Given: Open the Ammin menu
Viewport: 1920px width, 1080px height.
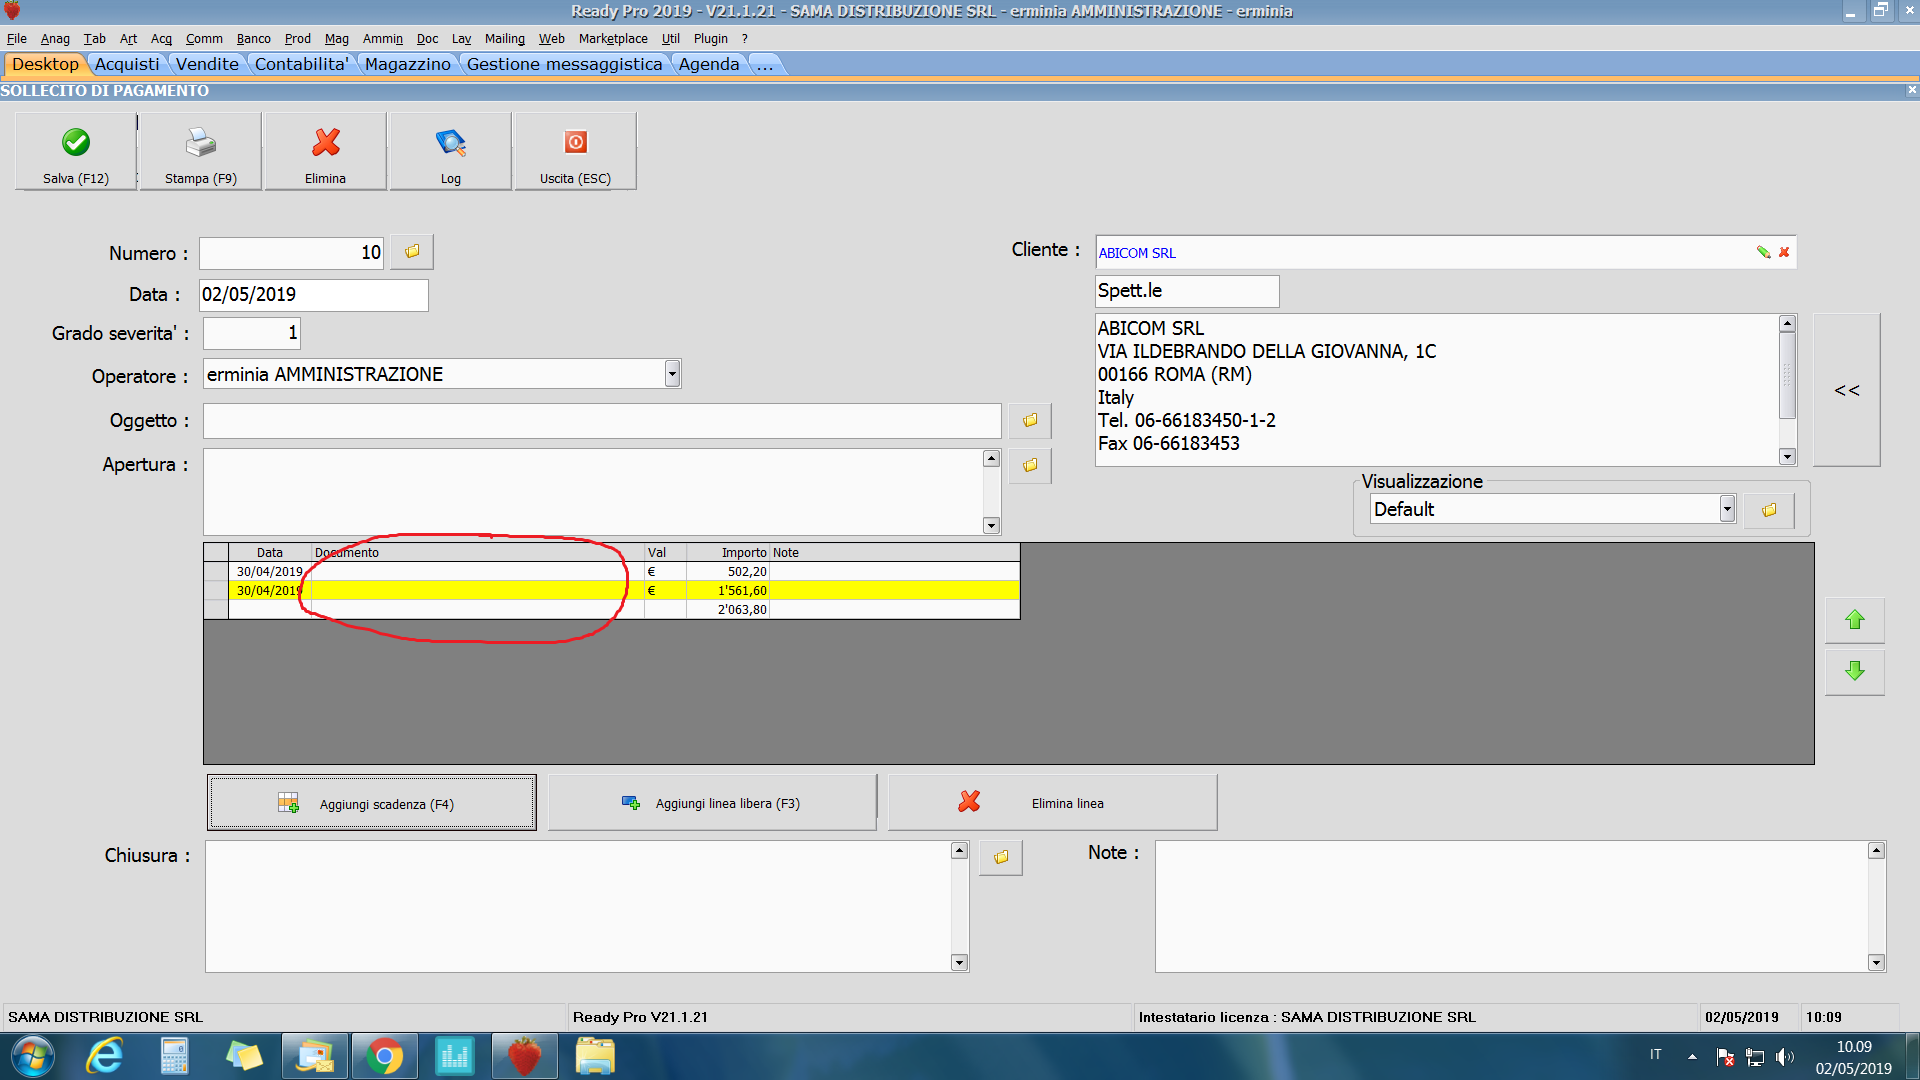Looking at the screenshot, I should coord(383,39).
